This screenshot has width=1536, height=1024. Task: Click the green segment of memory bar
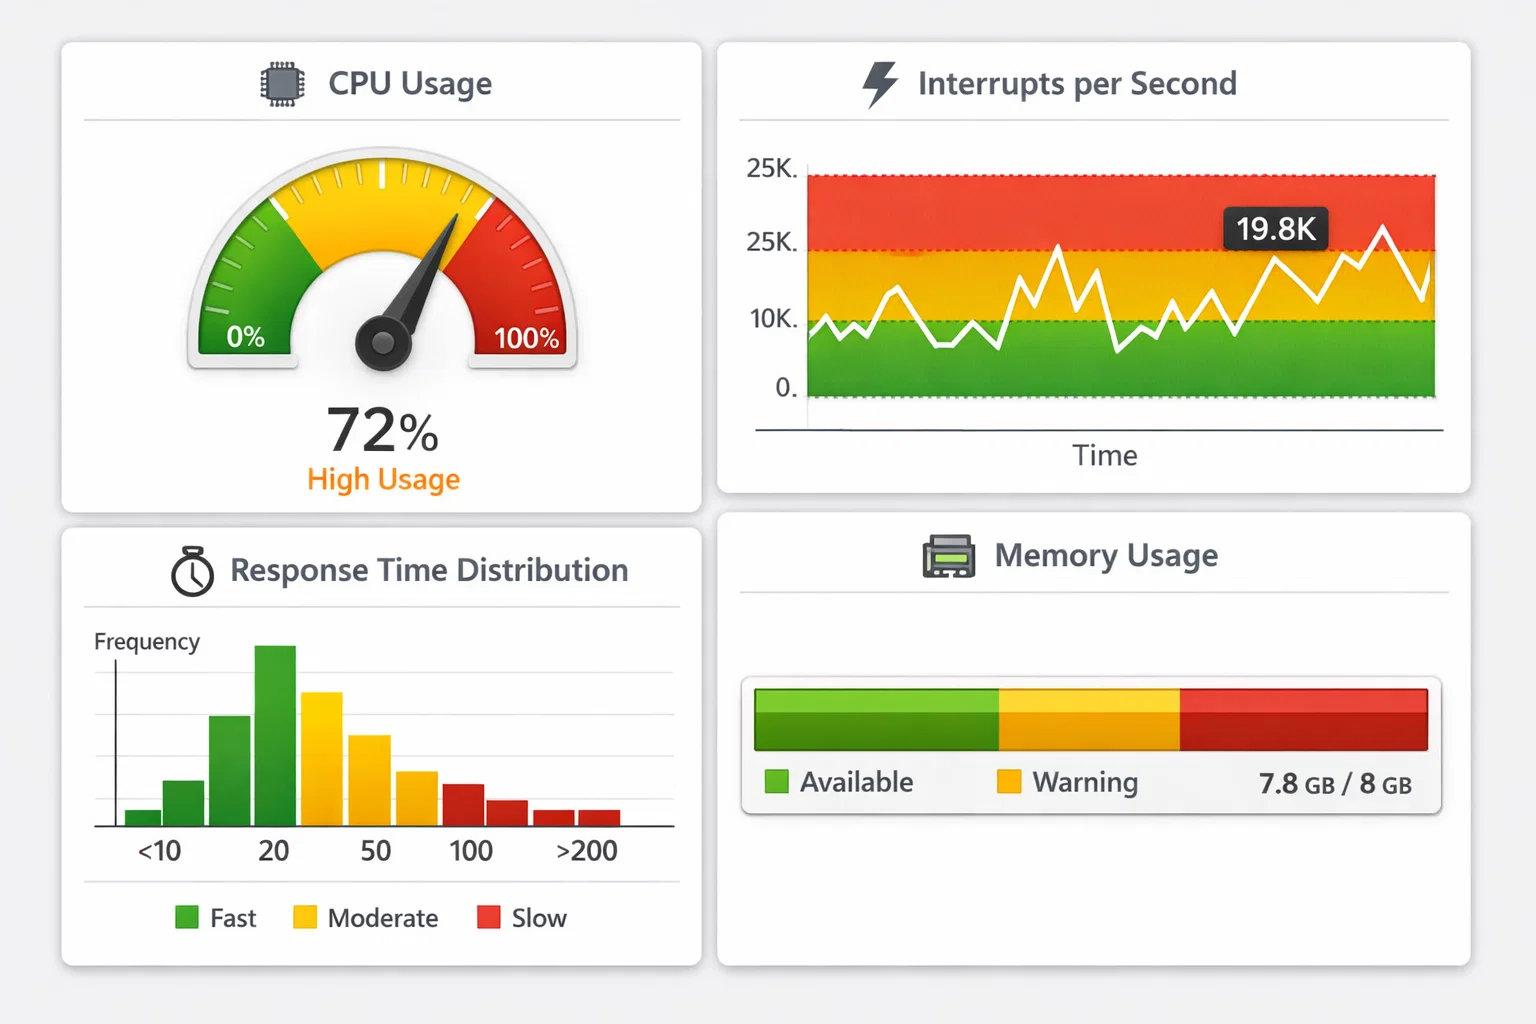[876, 719]
